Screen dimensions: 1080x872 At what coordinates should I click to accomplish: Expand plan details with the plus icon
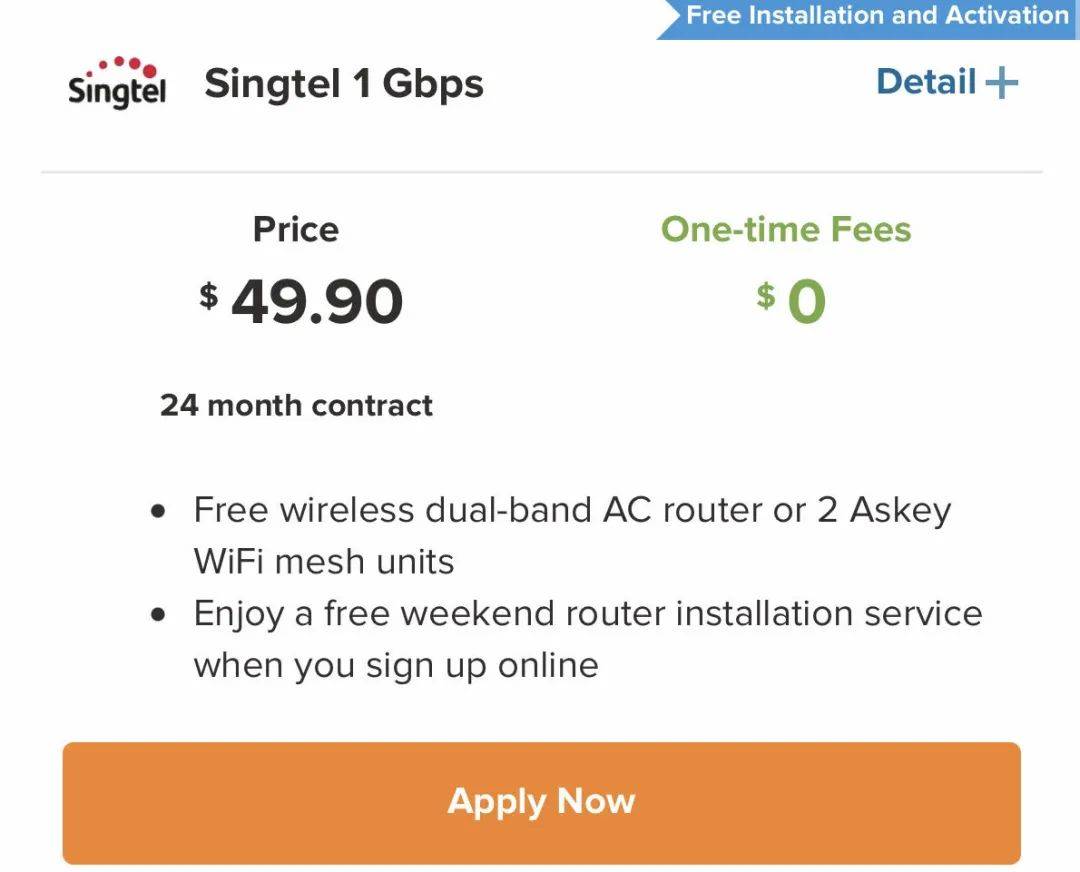[1001, 83]
